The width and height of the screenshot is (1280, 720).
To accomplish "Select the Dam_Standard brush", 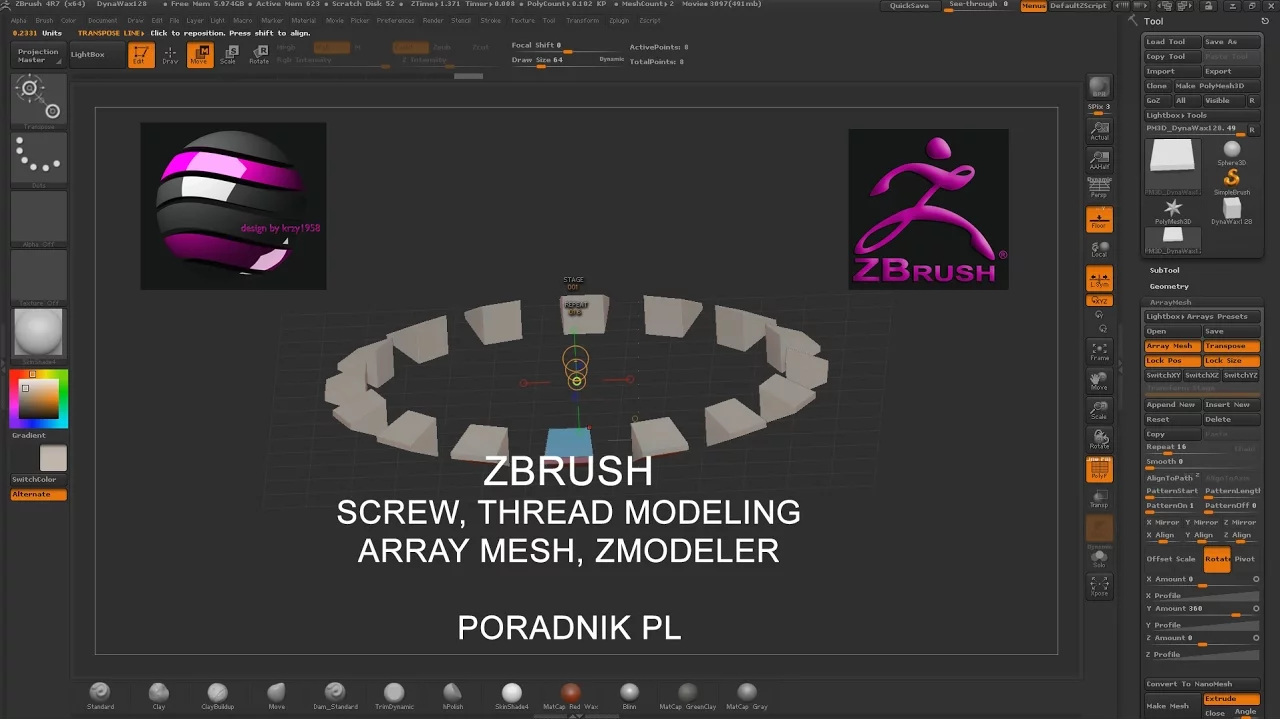I will [335, 695].
